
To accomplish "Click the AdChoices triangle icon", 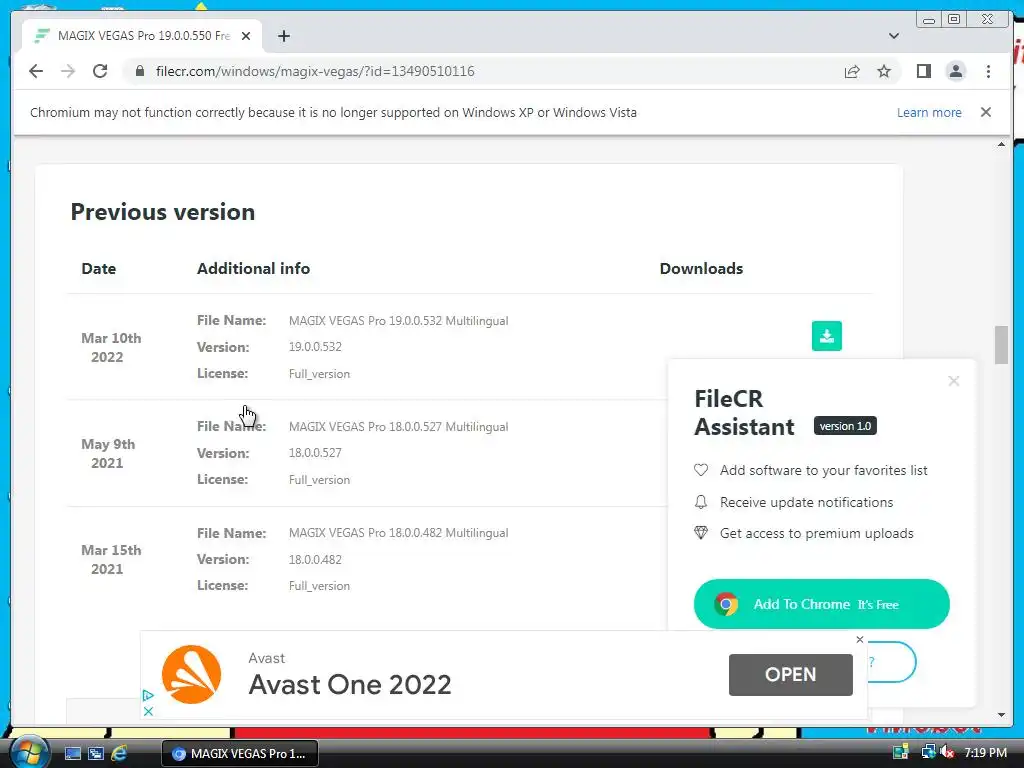I will [x=148, y=696].
